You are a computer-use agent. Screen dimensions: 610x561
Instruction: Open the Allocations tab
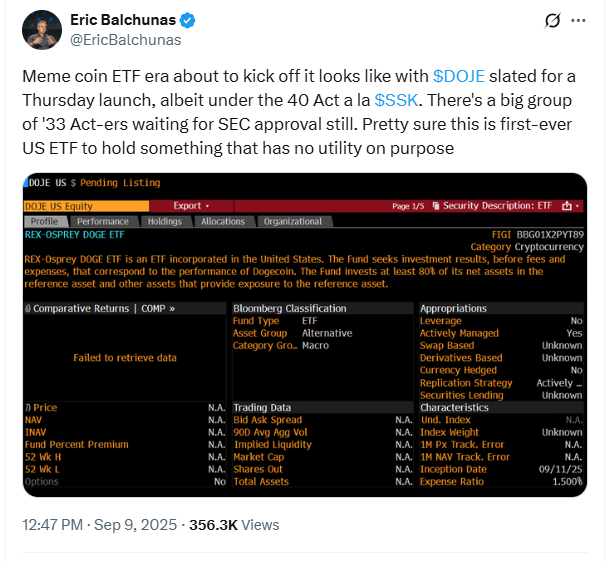tap(223, 221)
